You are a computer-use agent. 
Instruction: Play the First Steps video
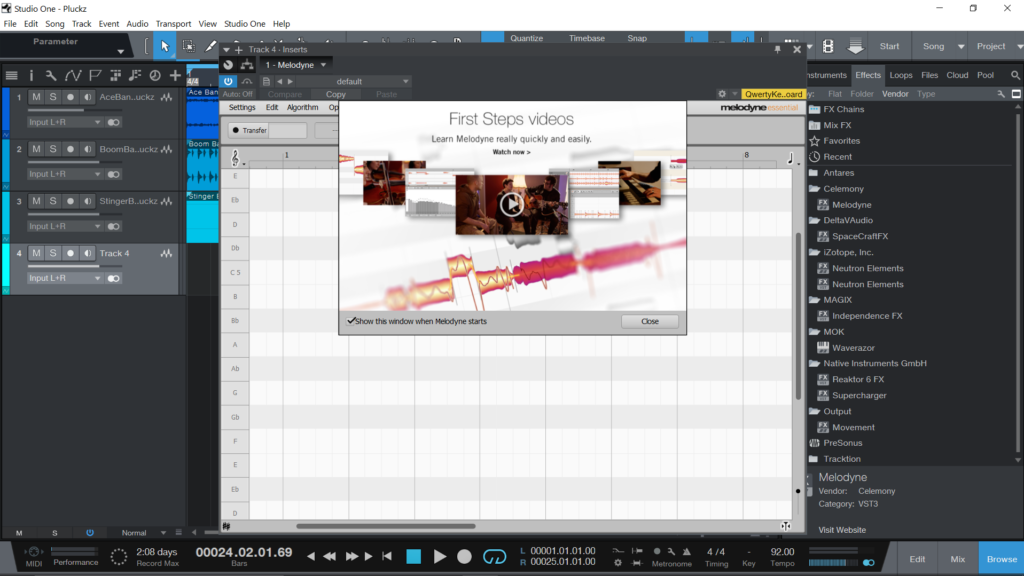[x=511, y=204]
